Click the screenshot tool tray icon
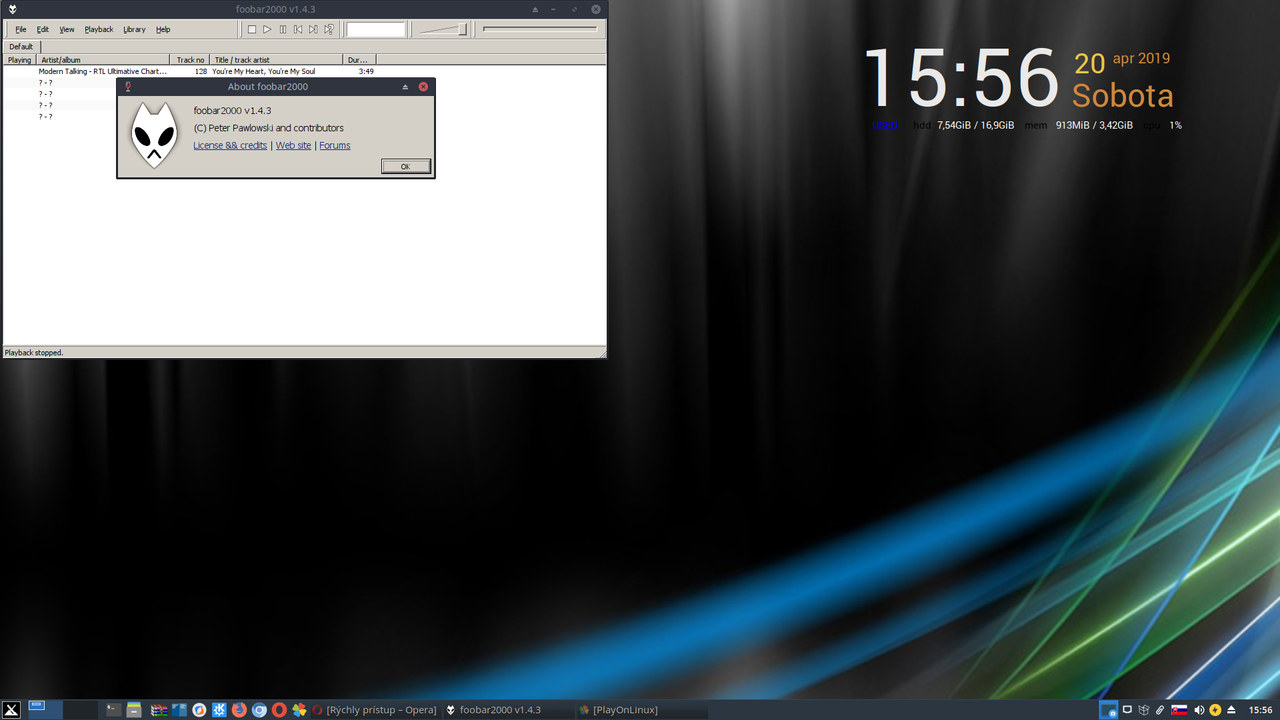This screenshot has width=1280, height=720. (1108, 710)
